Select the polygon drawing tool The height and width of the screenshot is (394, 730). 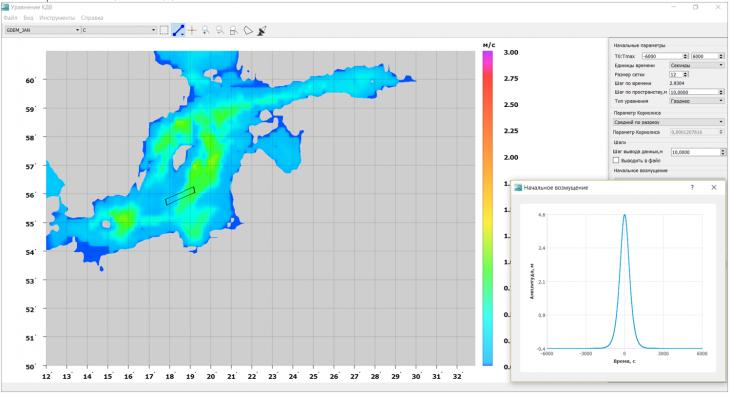click(248, 31)
